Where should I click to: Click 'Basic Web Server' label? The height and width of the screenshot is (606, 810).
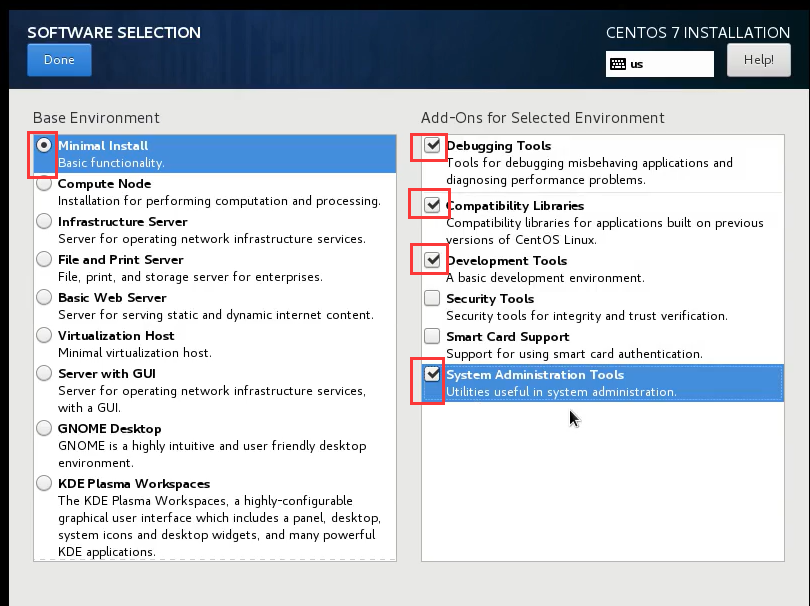112,298
